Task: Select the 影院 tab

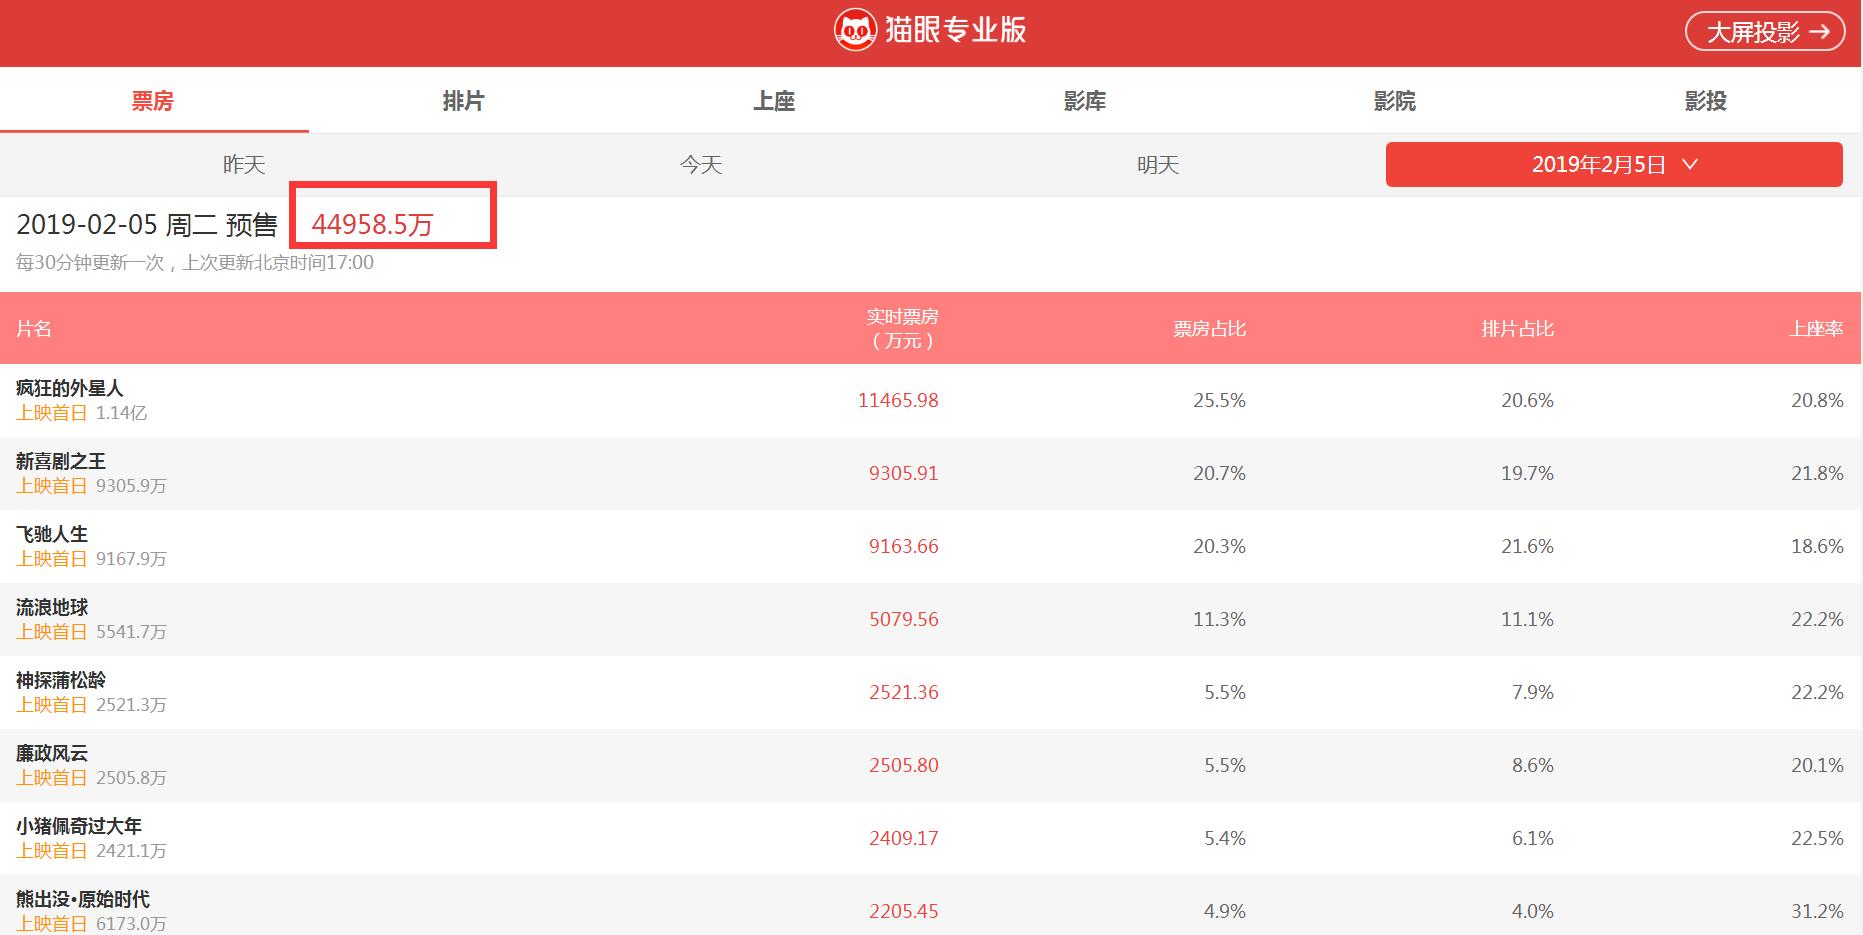Action: pyautogui.click(x=1395, y=101)
